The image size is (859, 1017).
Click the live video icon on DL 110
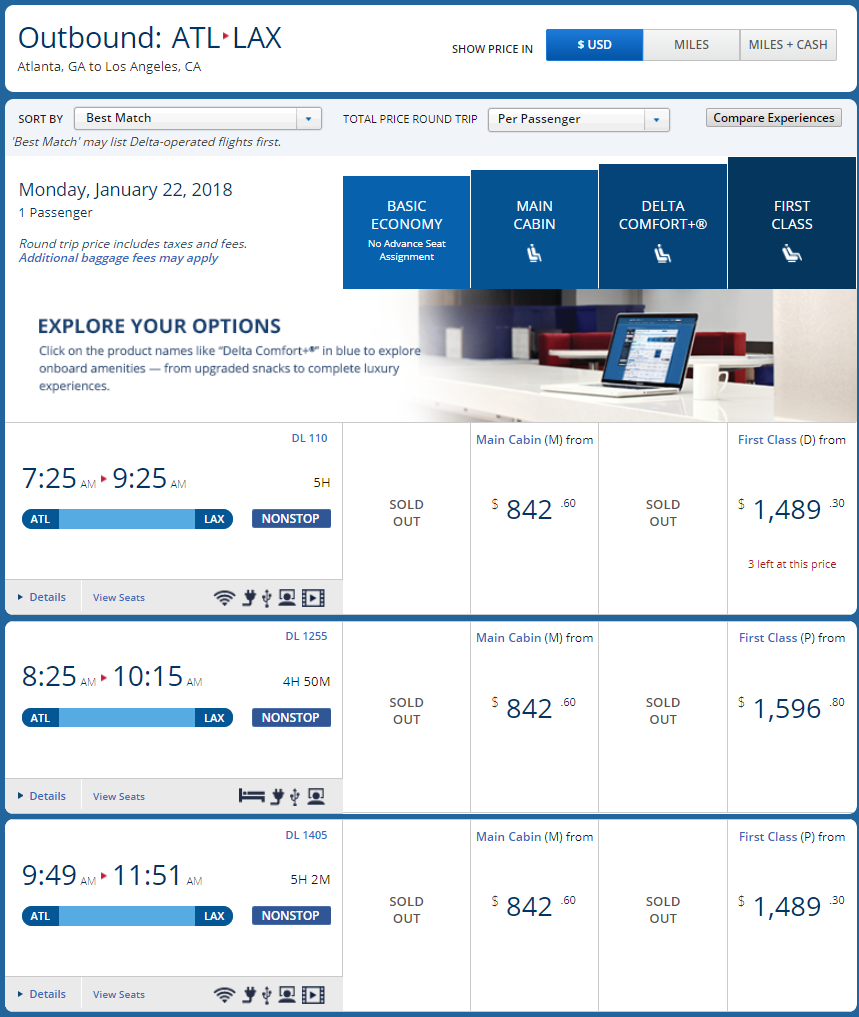click(x=314, y=598)
